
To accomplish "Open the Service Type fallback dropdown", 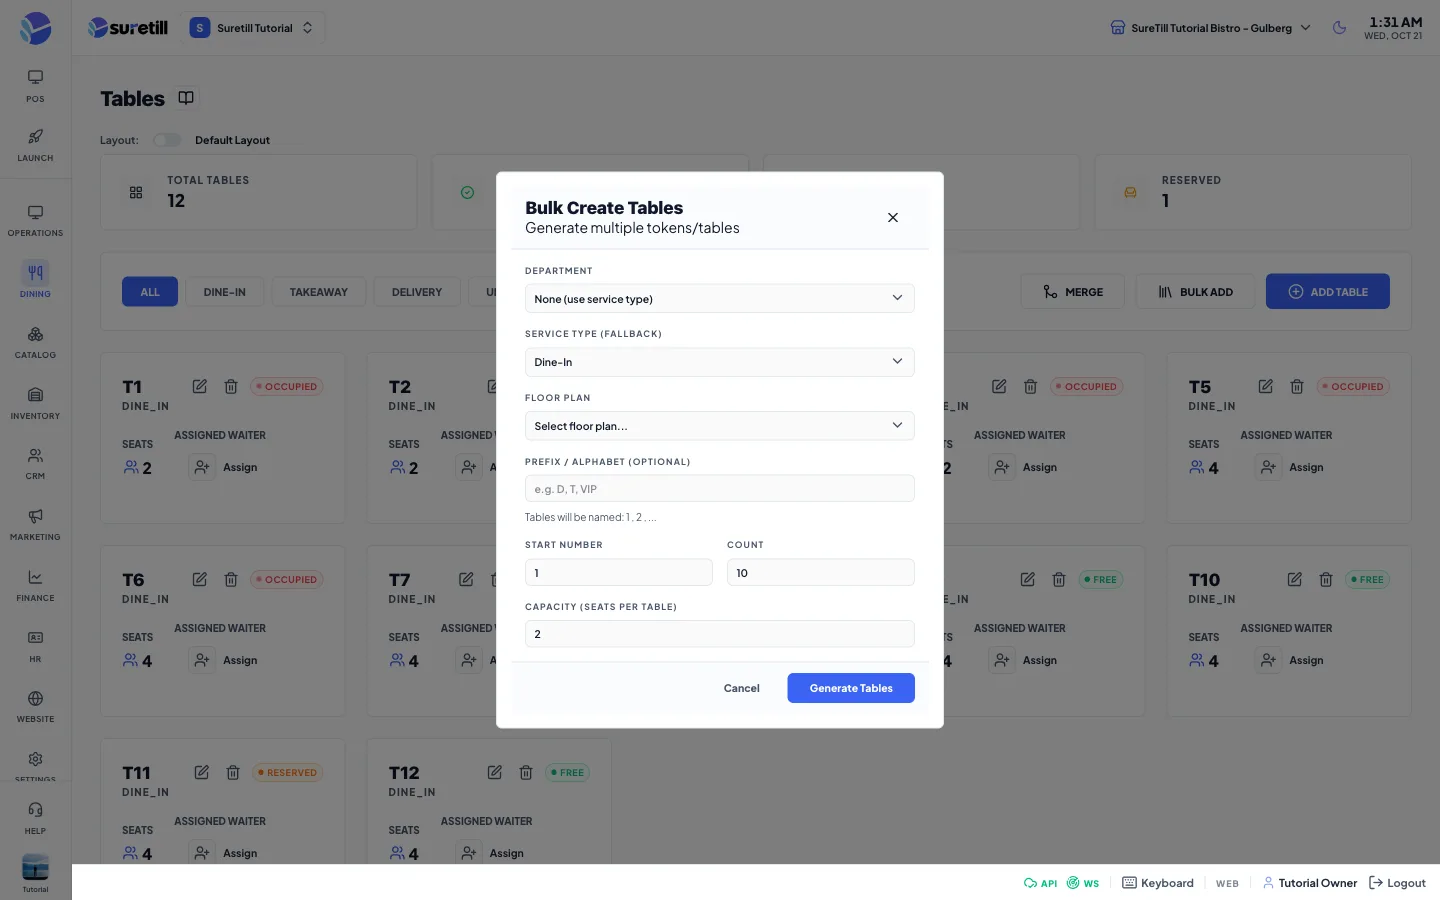I will (x=720, y=362).
